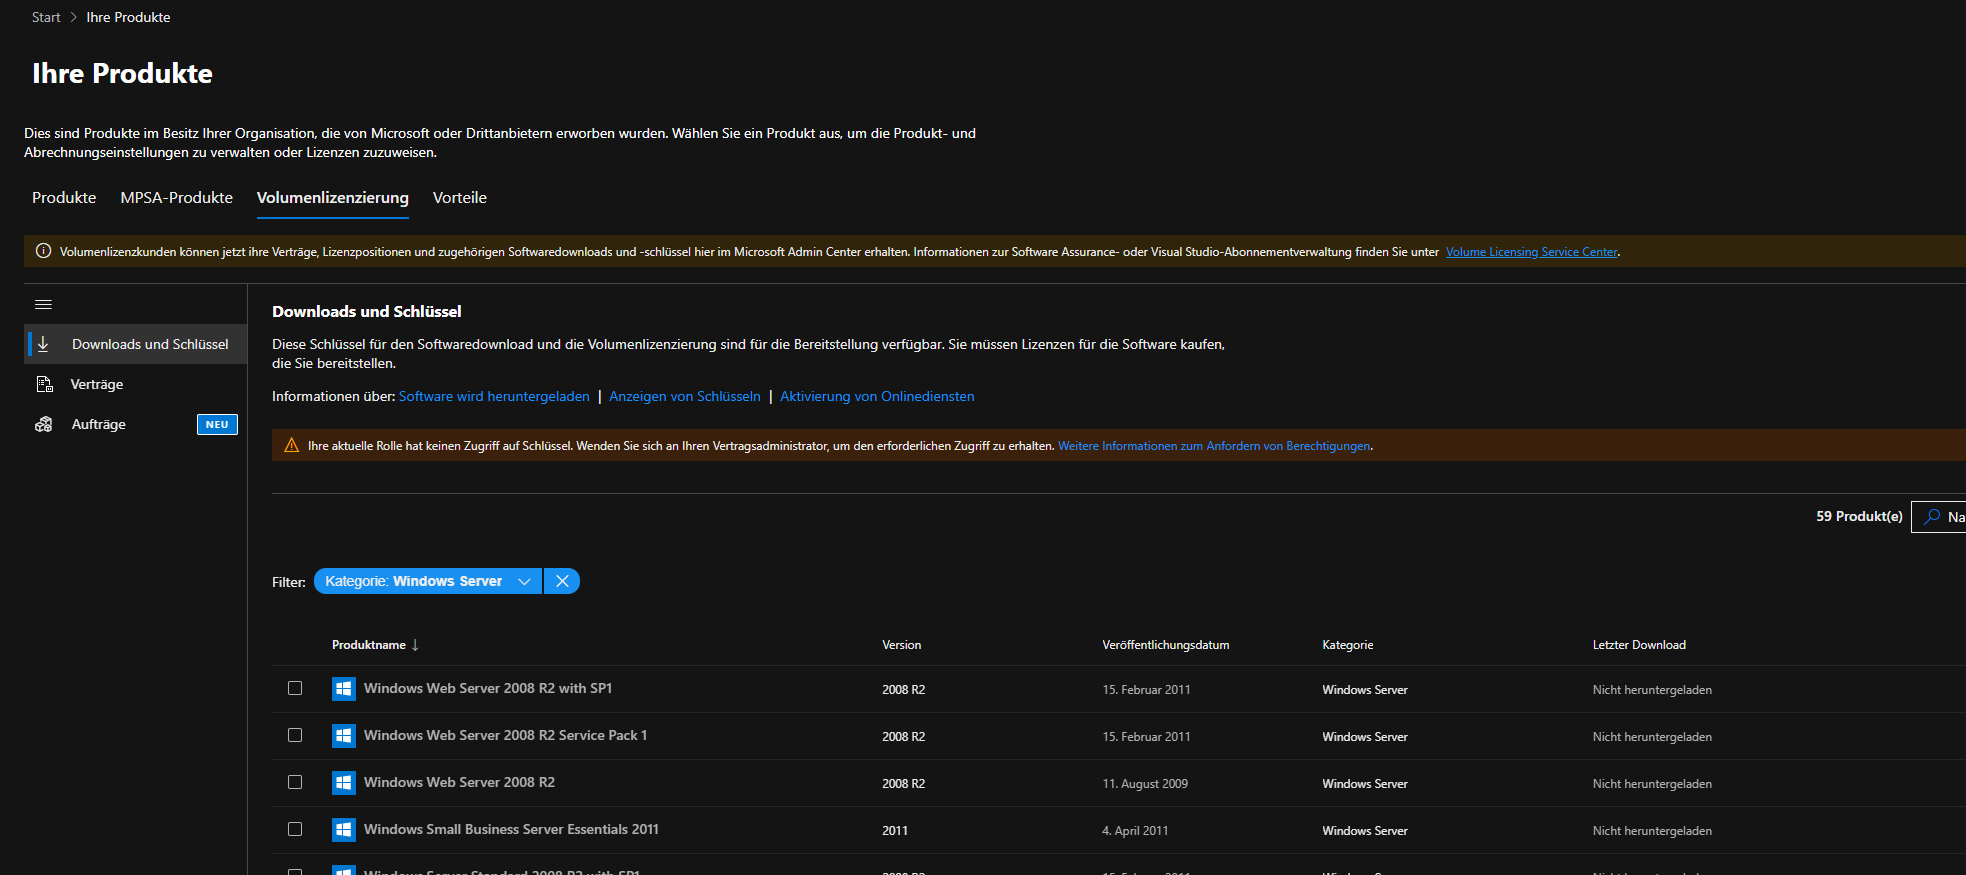Remove the Windows Server category filter
Viewport: 1966px width, 875px height.
click(x=562, y=581)
